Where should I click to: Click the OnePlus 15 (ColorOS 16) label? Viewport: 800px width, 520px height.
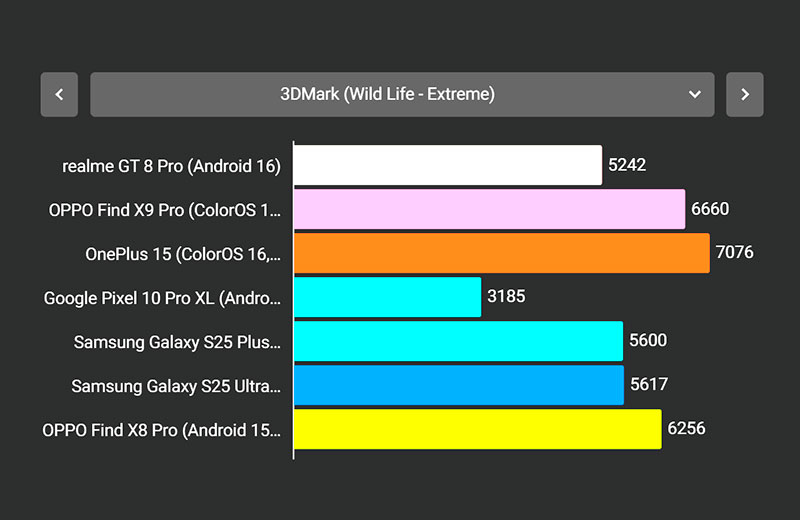183,254
